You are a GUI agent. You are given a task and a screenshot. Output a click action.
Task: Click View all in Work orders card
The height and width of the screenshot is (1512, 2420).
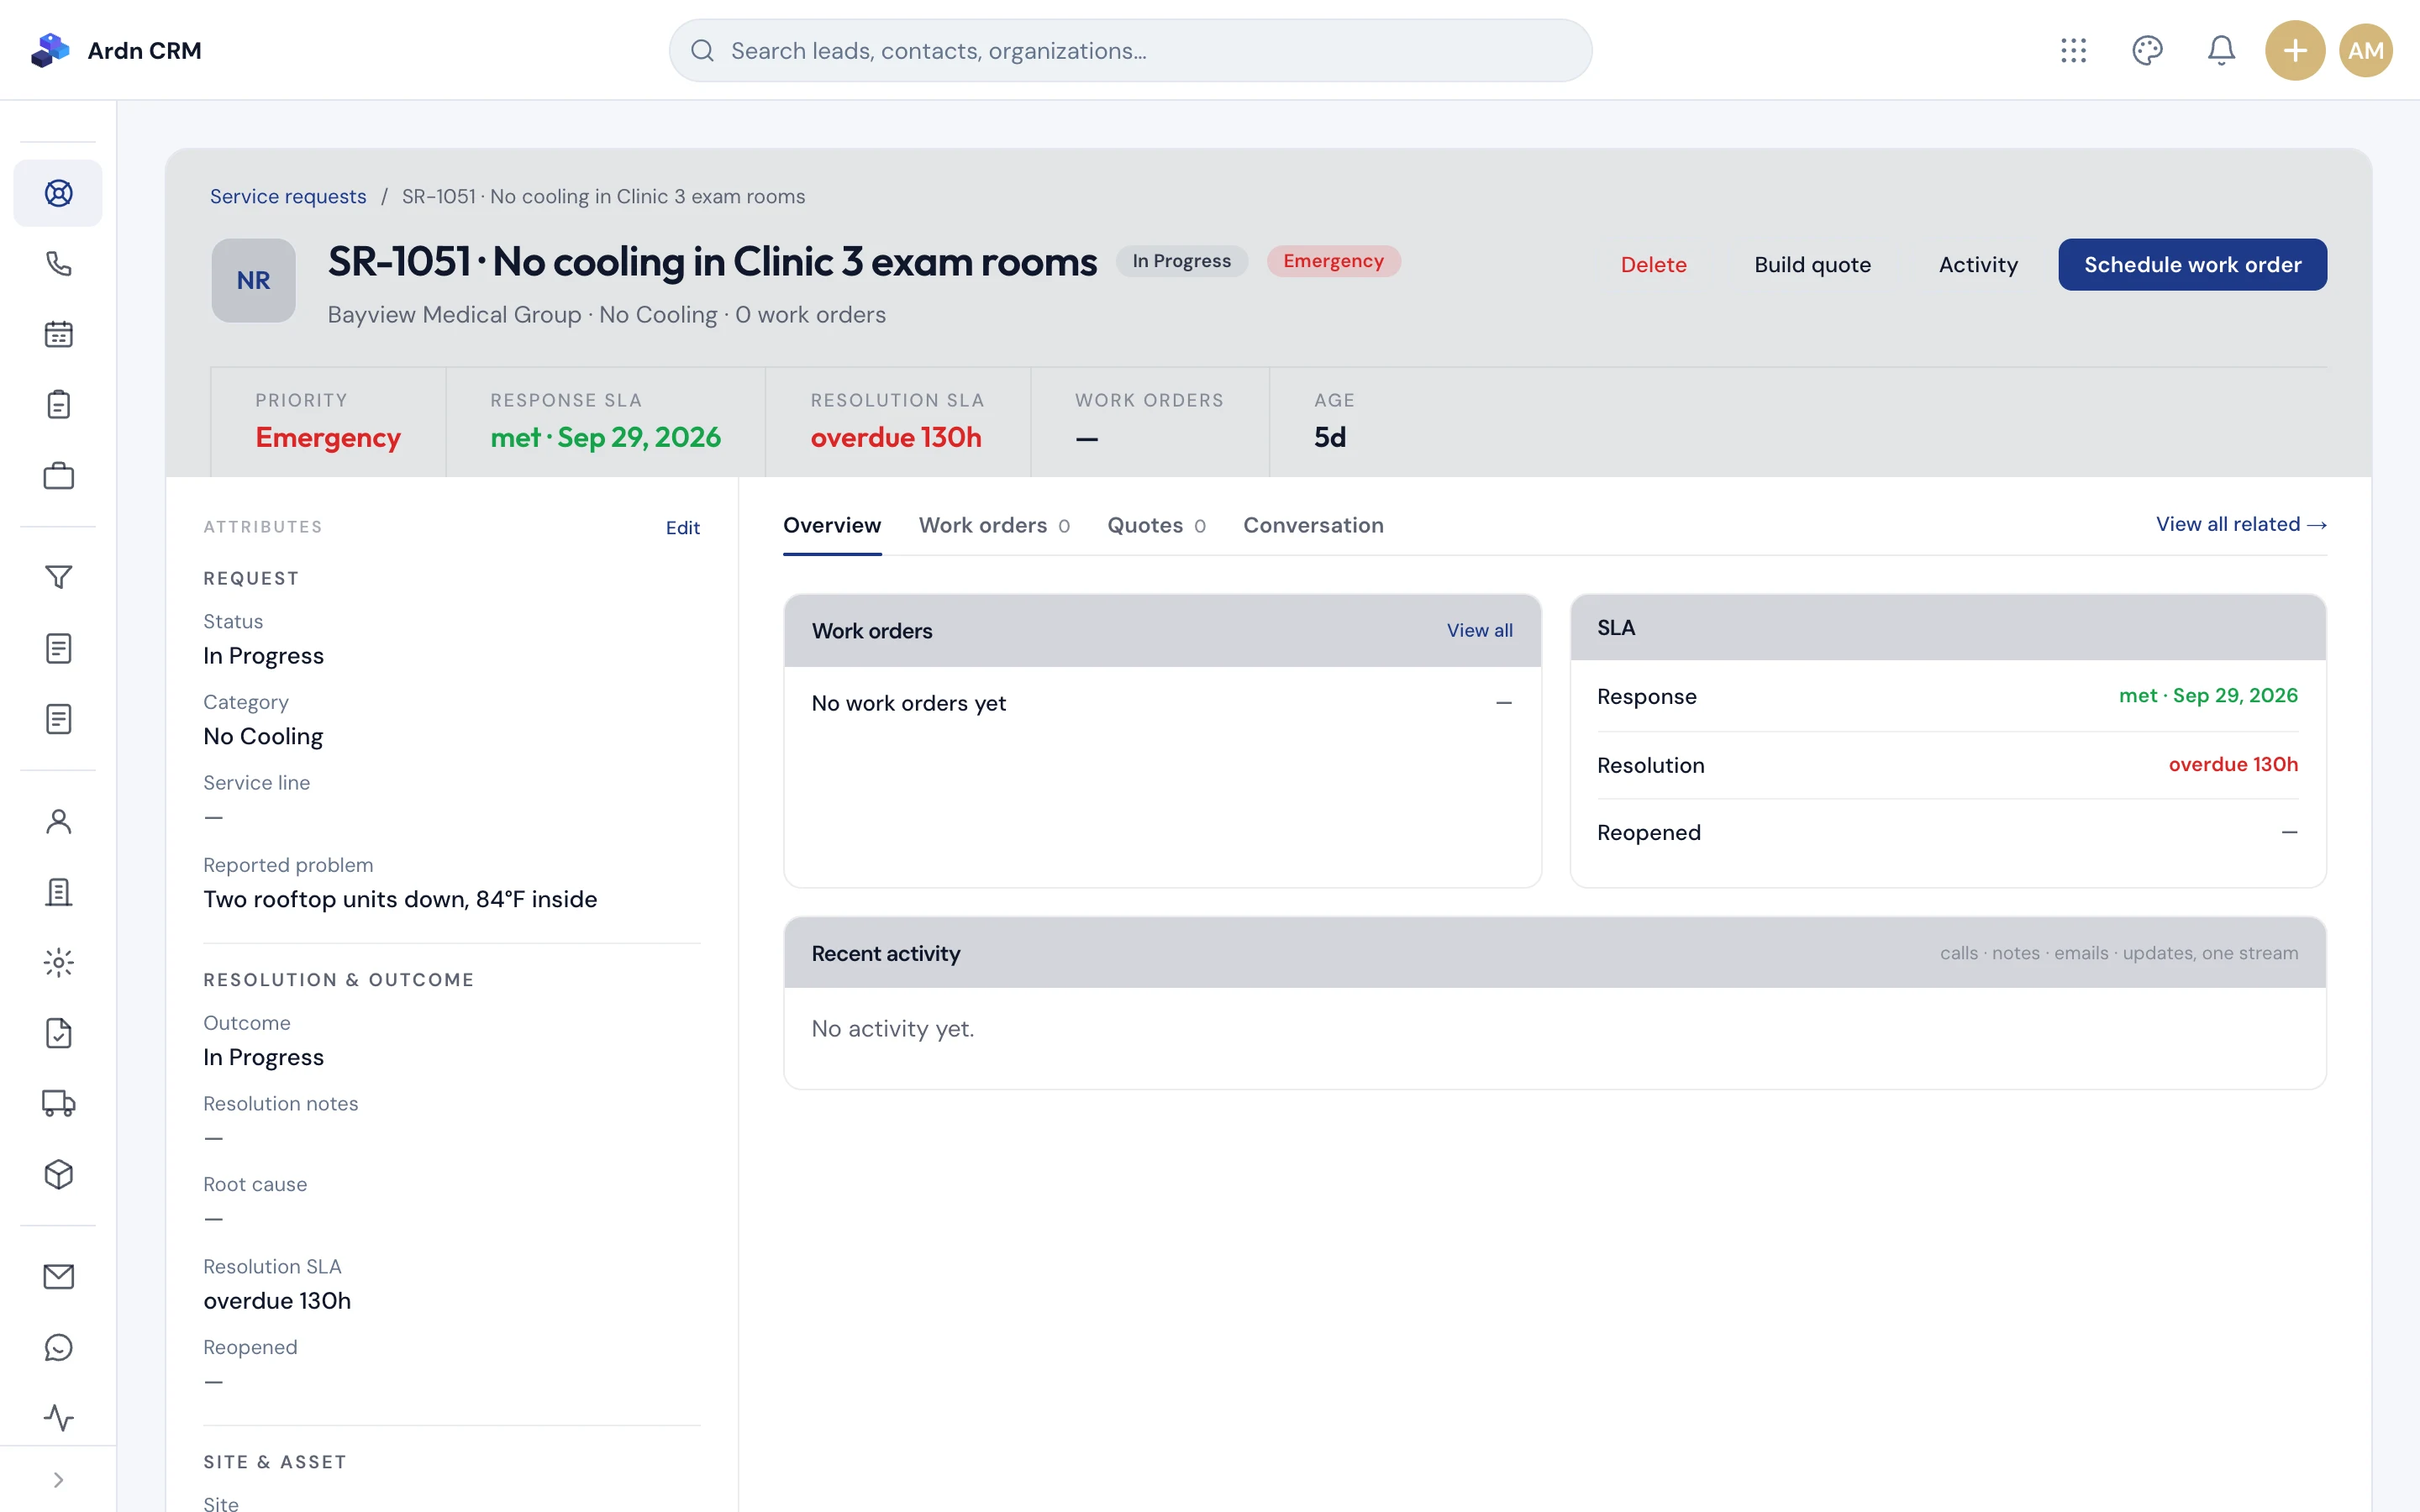point(1479,631)
